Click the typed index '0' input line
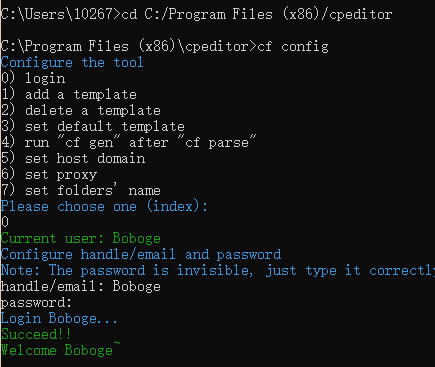435x367 pixels. (x=5, y=222)
